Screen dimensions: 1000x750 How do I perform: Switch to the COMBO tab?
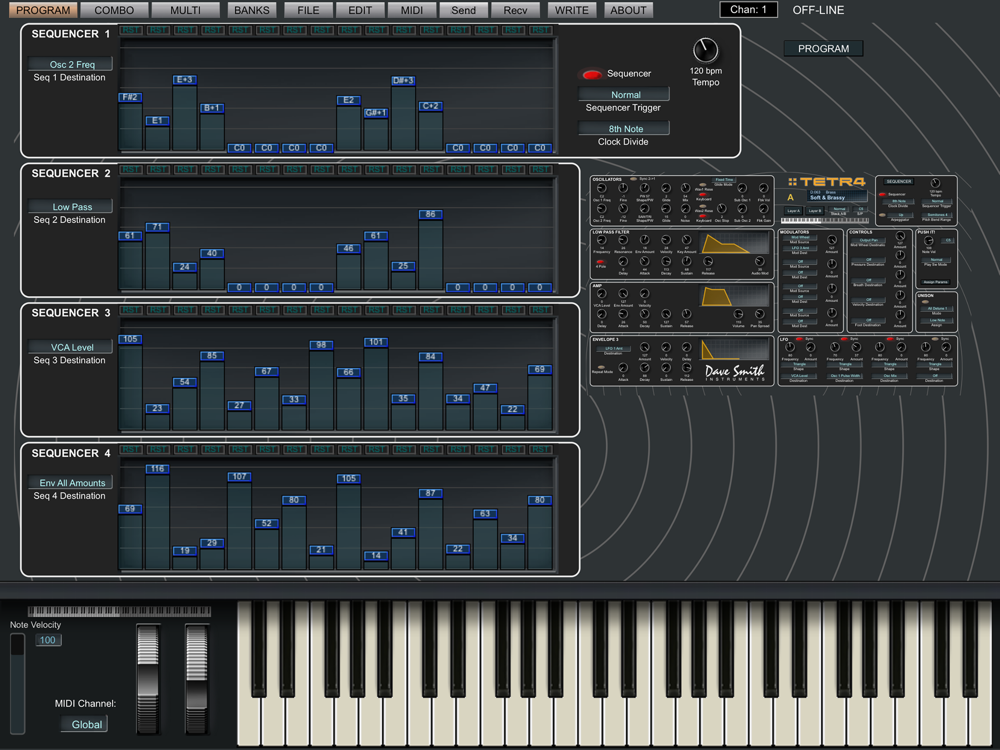tap(114, 10)
